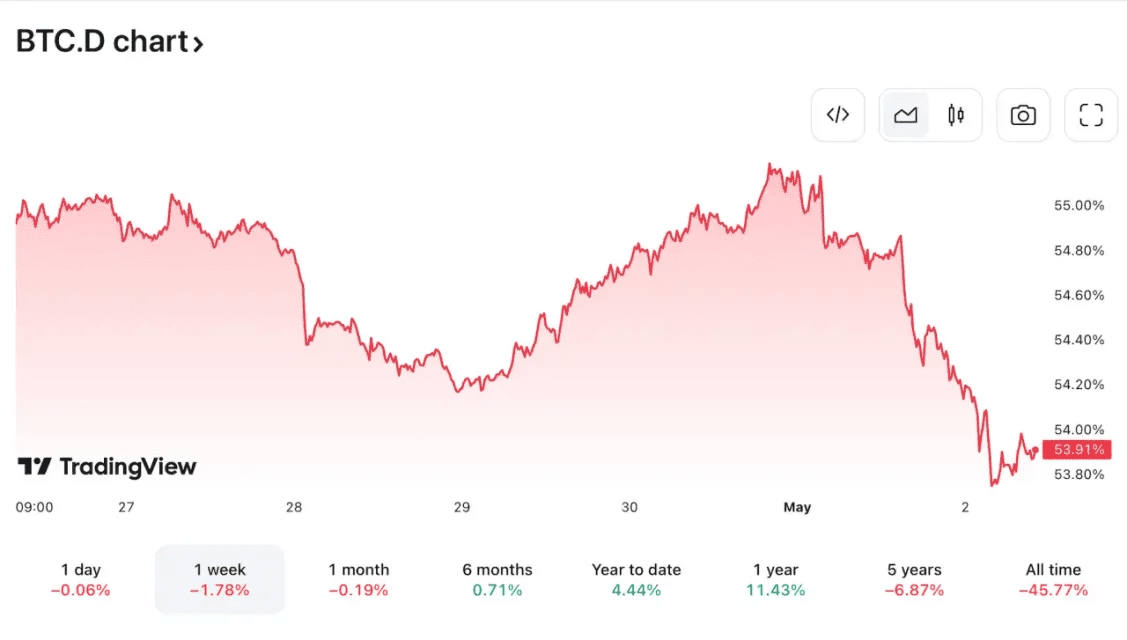The width and height of the screenshot is (1127, 640).
Task: Select the All time range
Action: click(x=1052, y=580)
